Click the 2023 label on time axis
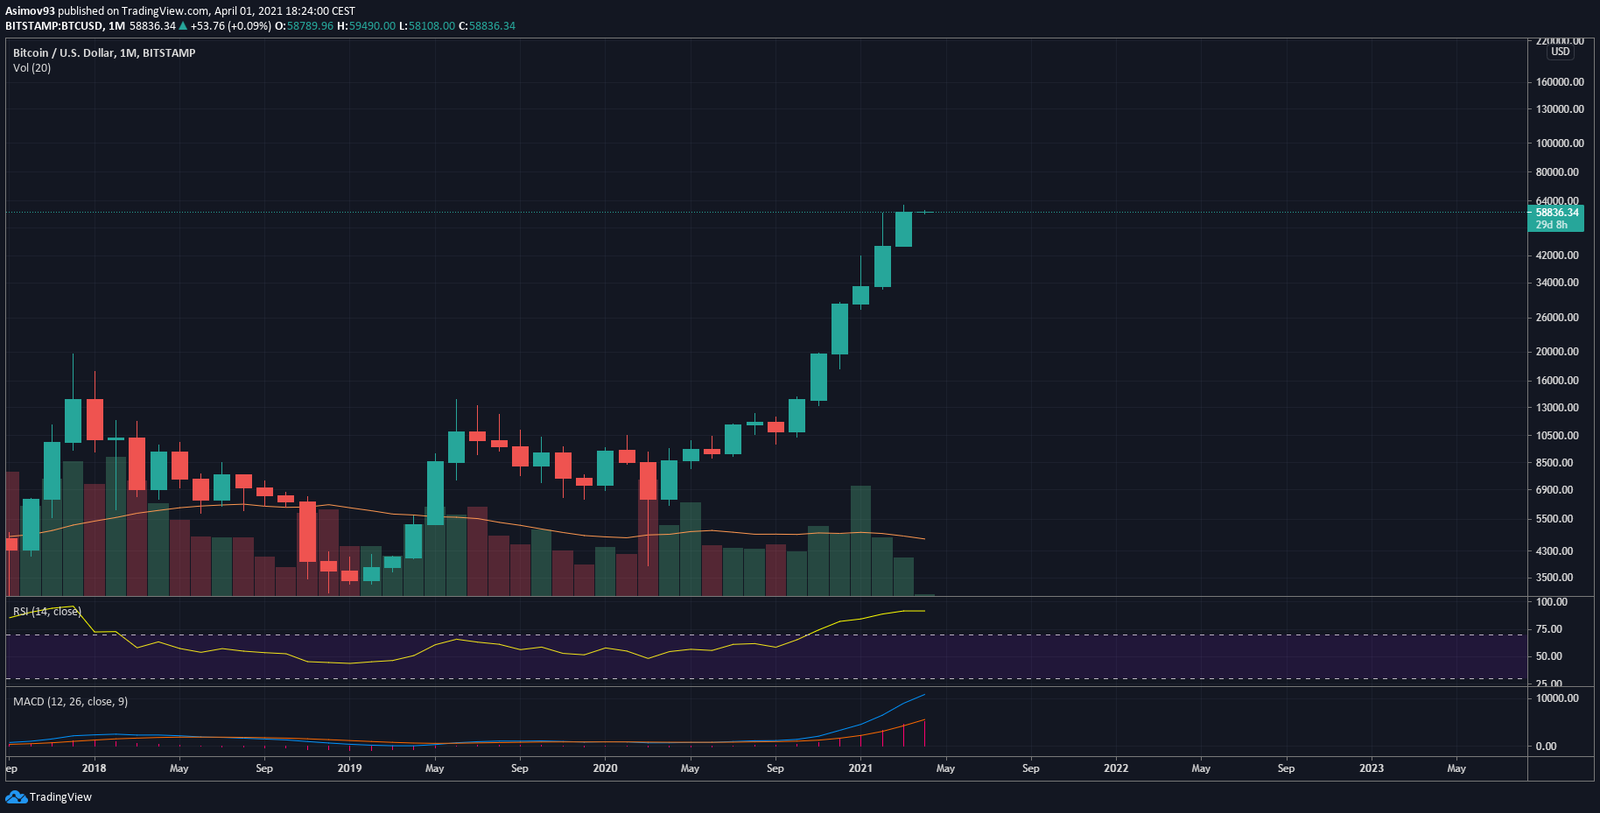1600x813 pixels. [1371, 768]
